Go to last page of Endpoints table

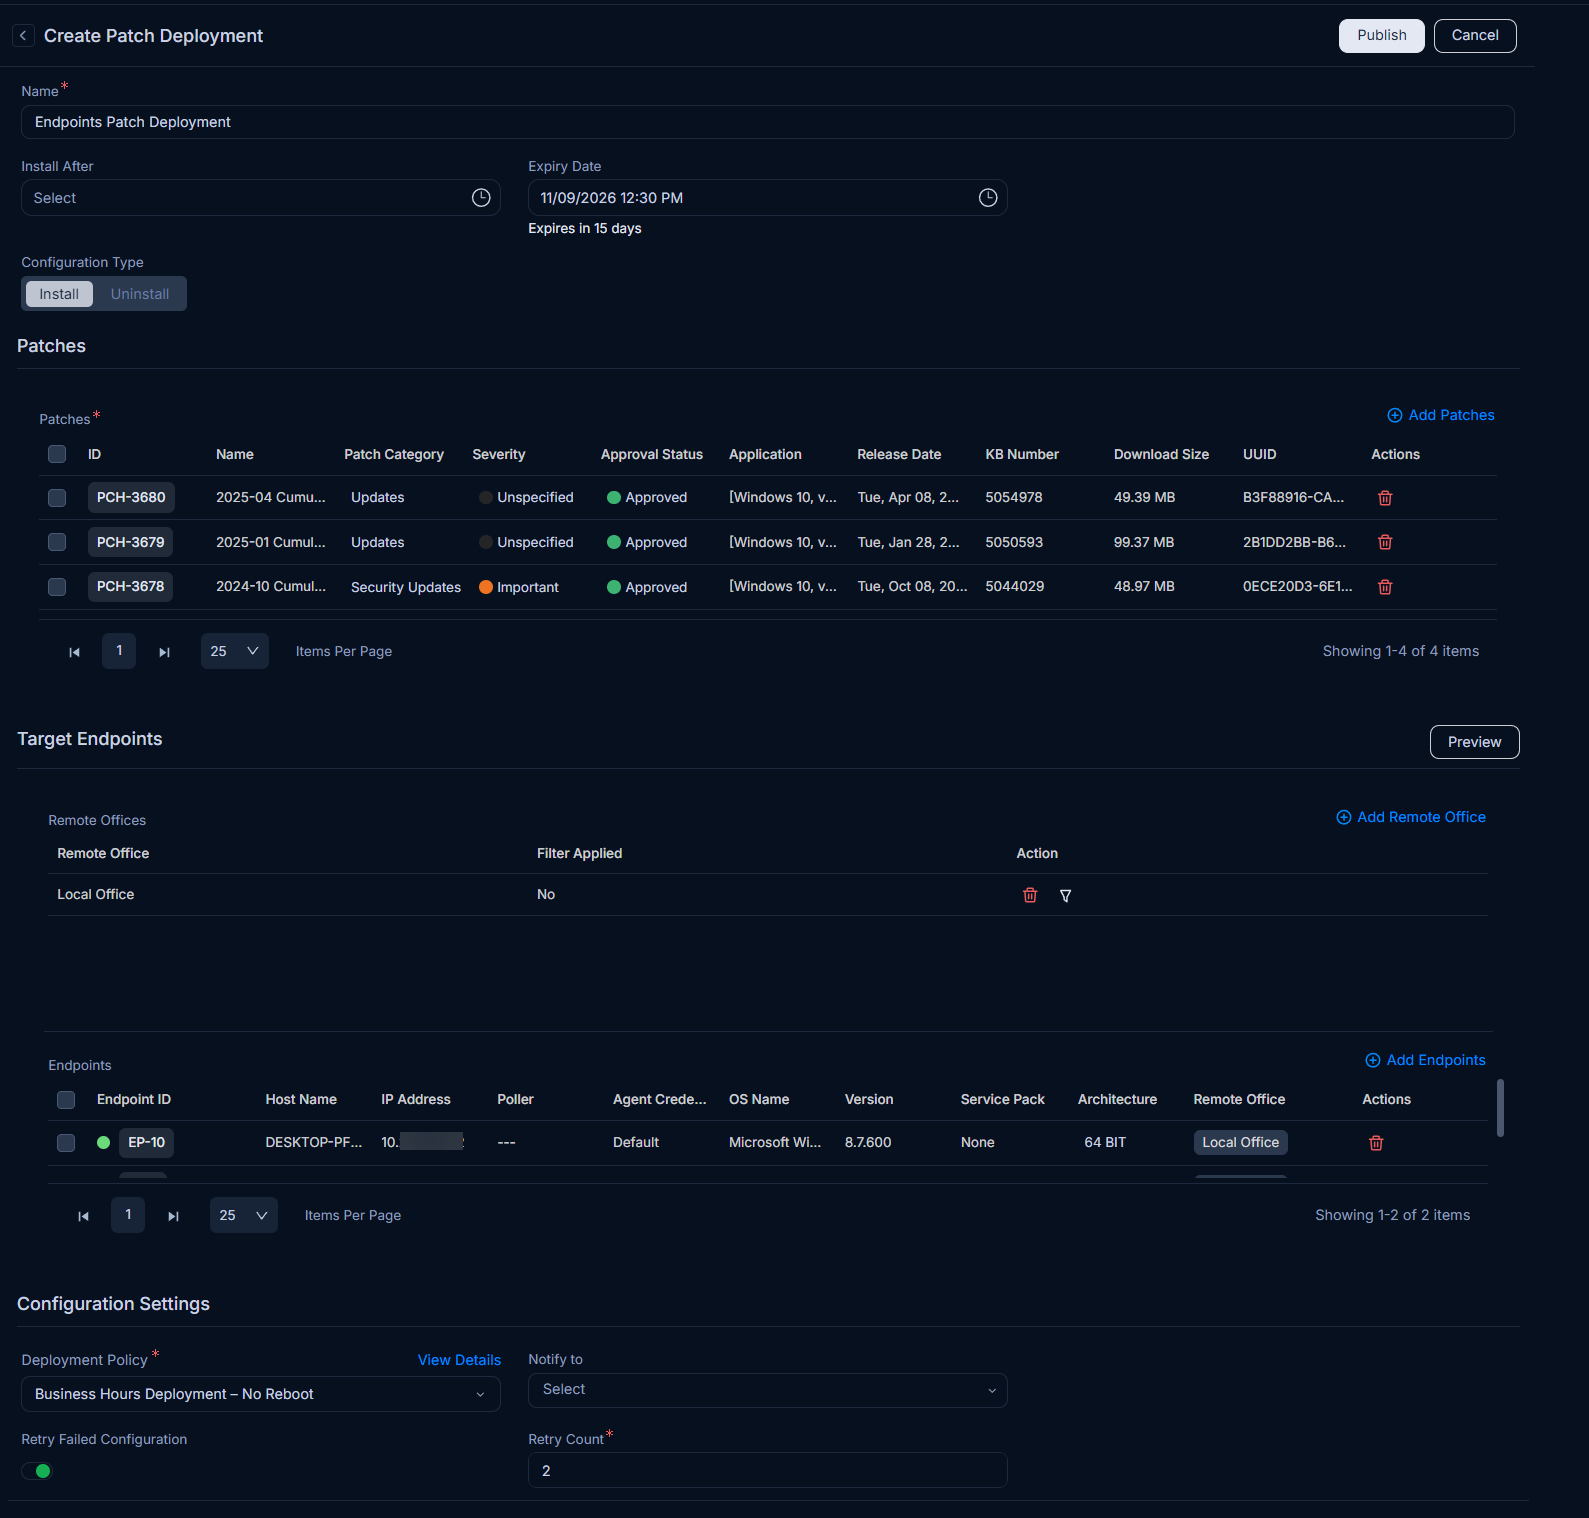[174, 1216]
